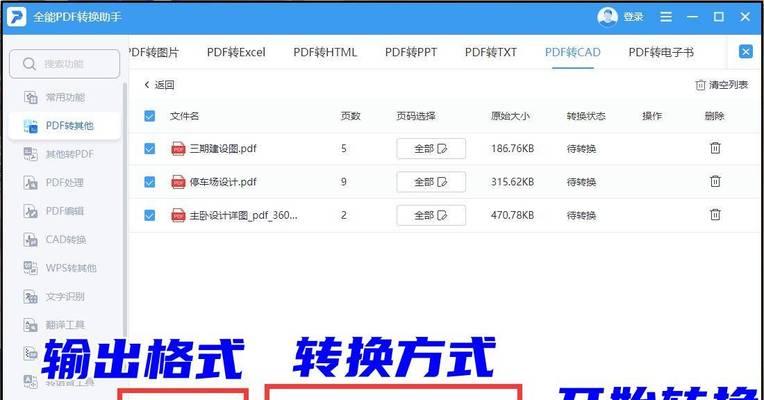Select file name 停车场设计.pdf

(x=223, y=182)
